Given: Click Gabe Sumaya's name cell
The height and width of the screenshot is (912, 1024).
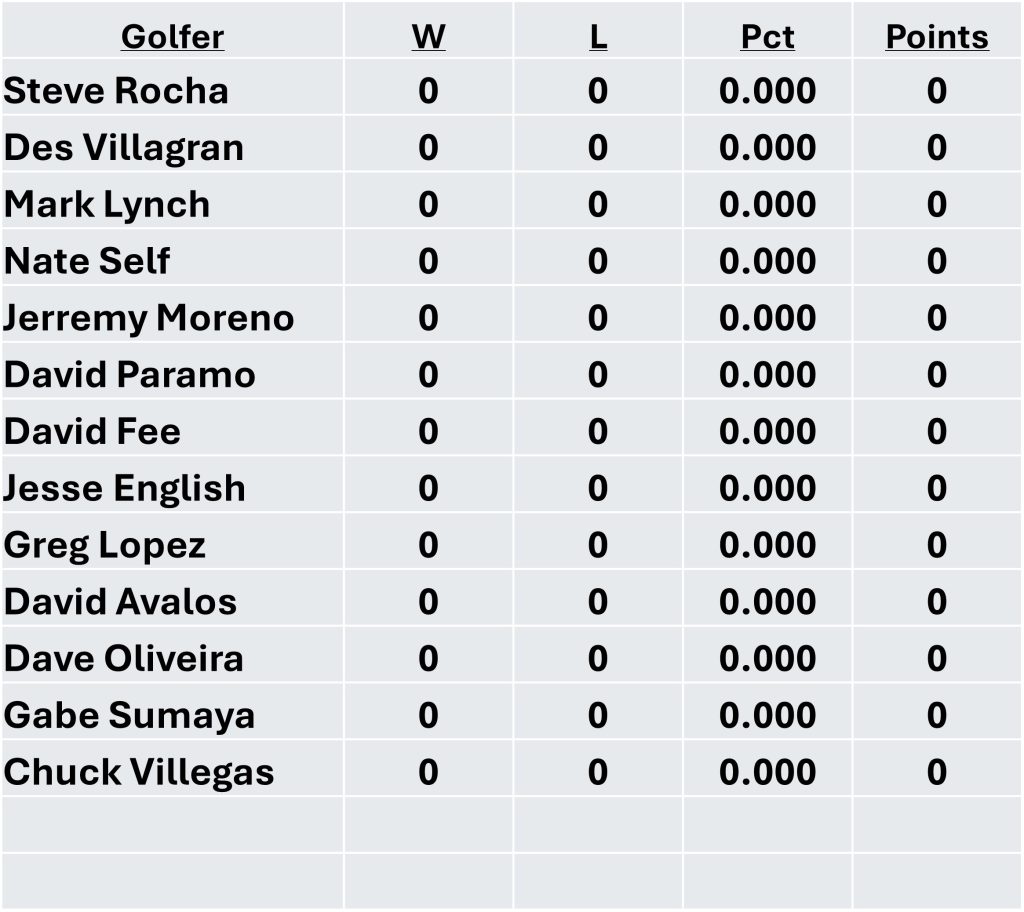Looking at the screenshot, I should 130,716.
